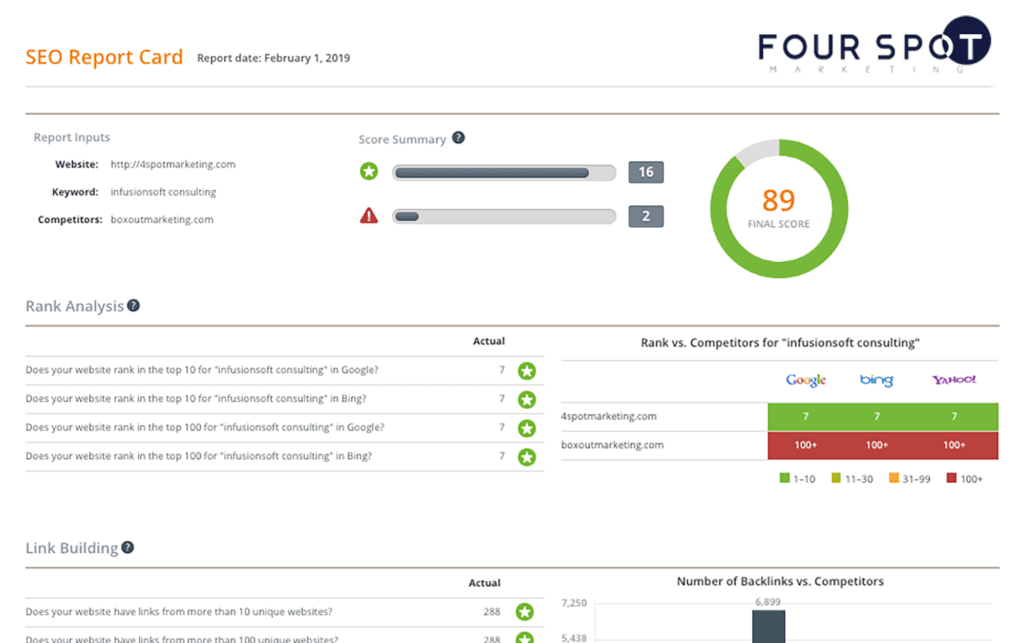The image size is (1024, 643).
Task: Click the Report Inputs heading
Action: pos(72,137)
